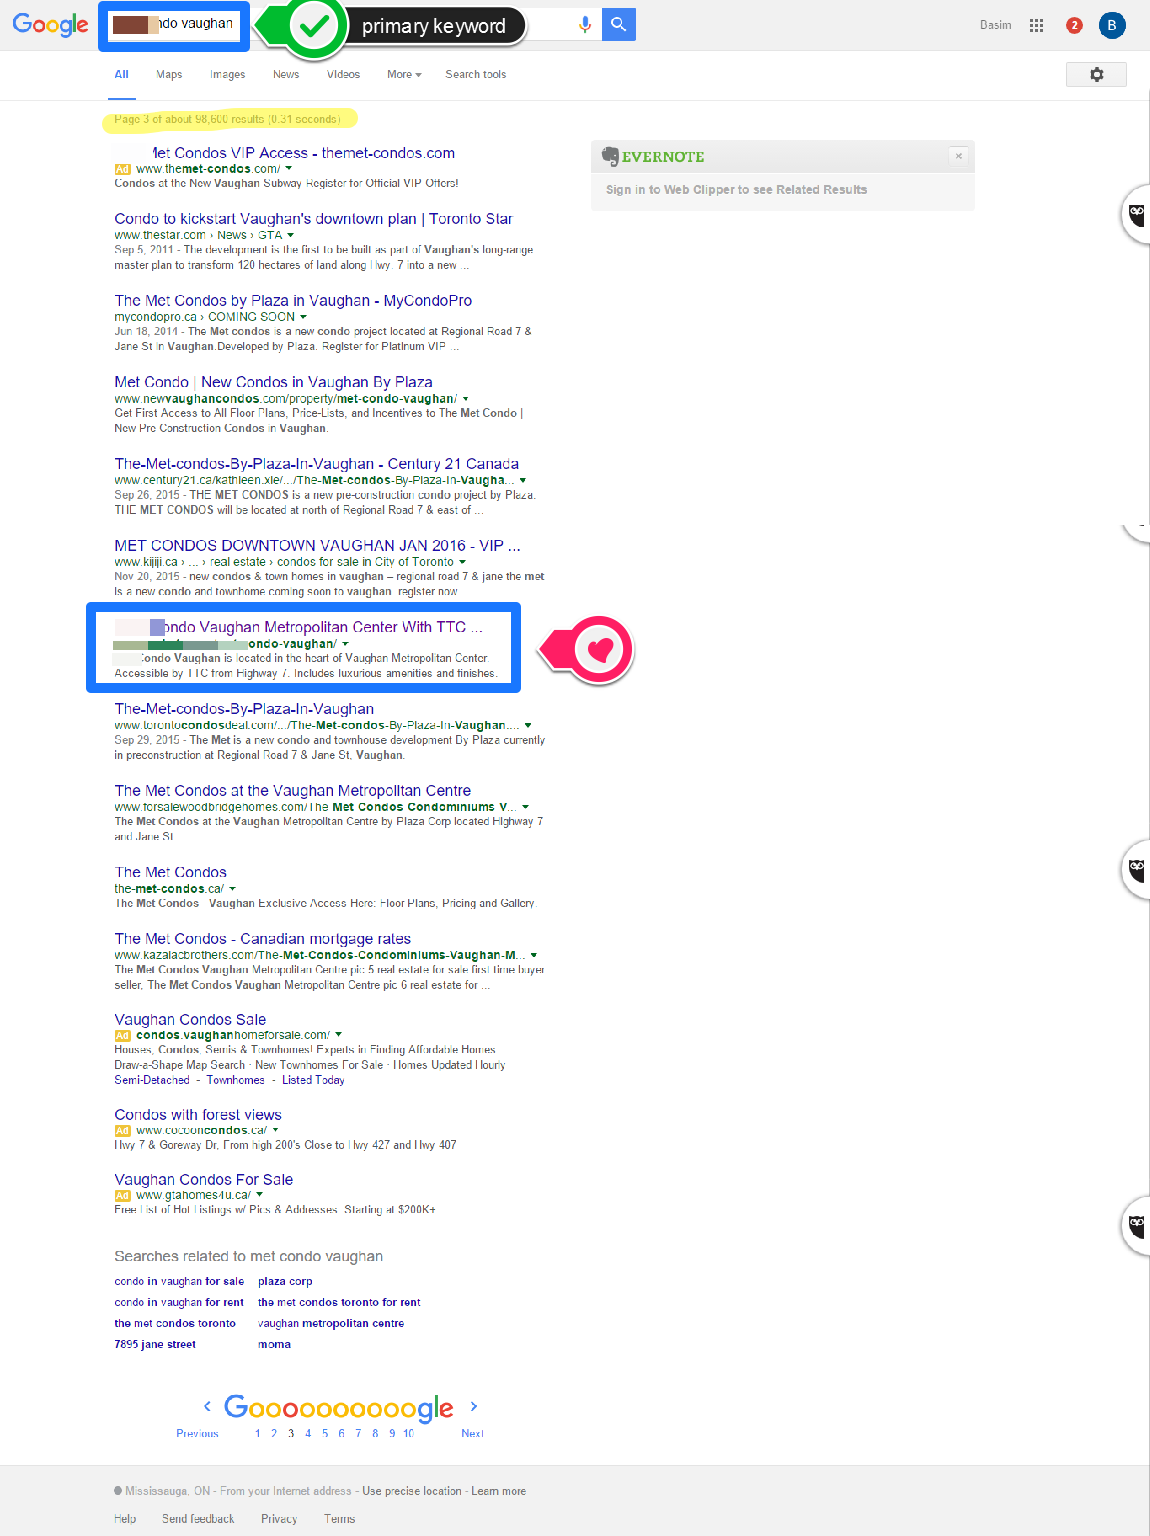Open dropdown arrow next to torontocondosdeal.com URL
The width and height of the screenshot is (1150, 1536).
(x=528, y=725)
